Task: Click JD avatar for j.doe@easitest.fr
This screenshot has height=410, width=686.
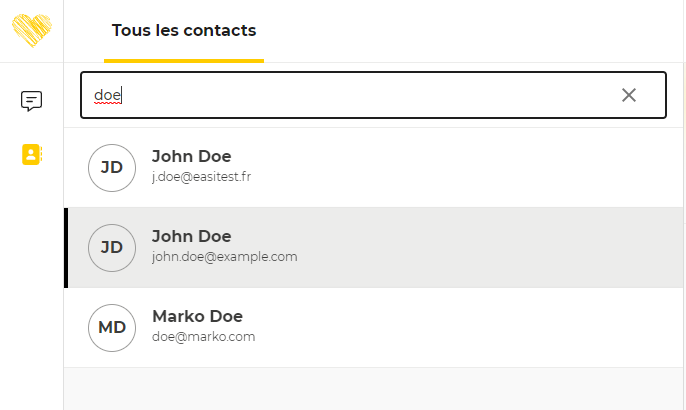Action: pos(112,168)
